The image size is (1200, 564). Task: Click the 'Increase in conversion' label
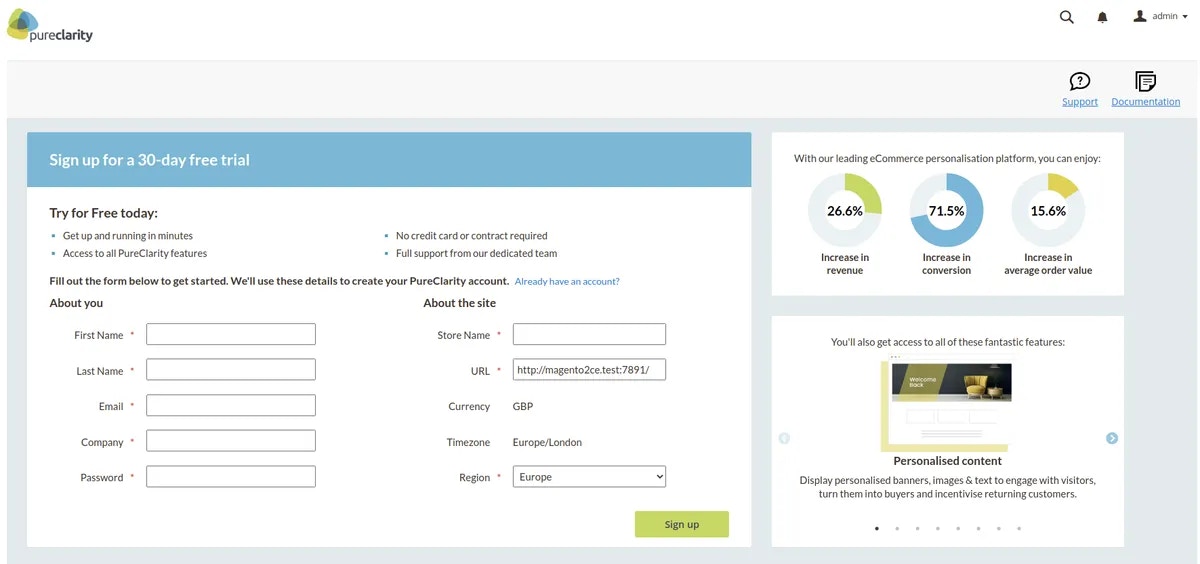tap(947, 264)
